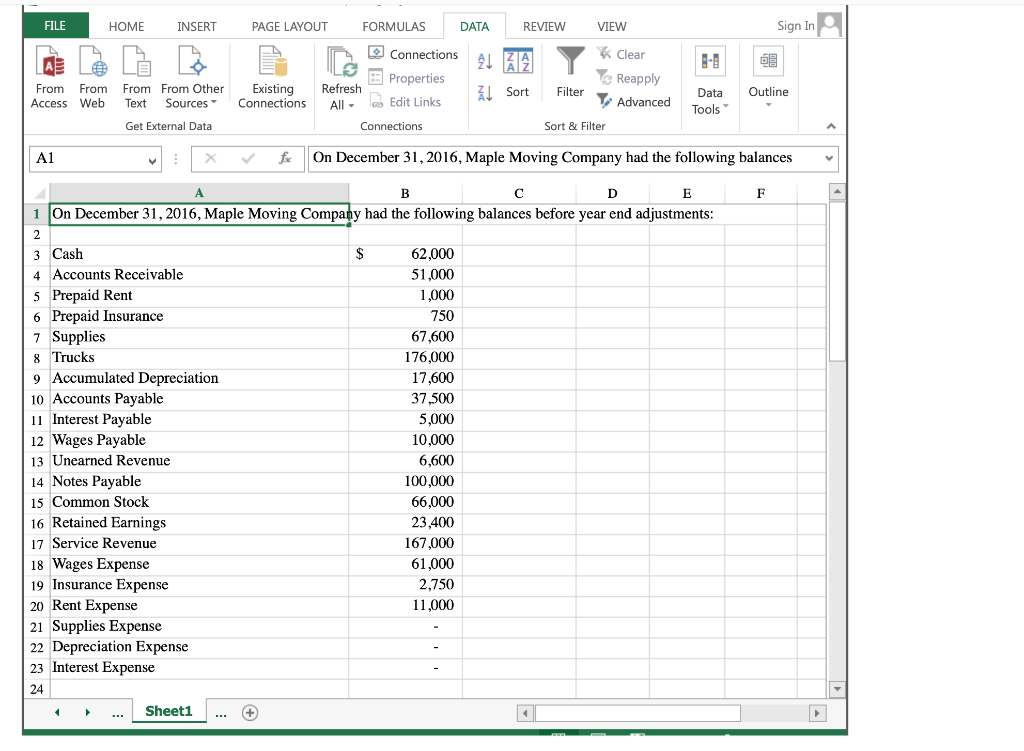Switch to the FORMULAS ribbon tab
The height and width of the screenshot is (751, 1024).
coord(393,26)
